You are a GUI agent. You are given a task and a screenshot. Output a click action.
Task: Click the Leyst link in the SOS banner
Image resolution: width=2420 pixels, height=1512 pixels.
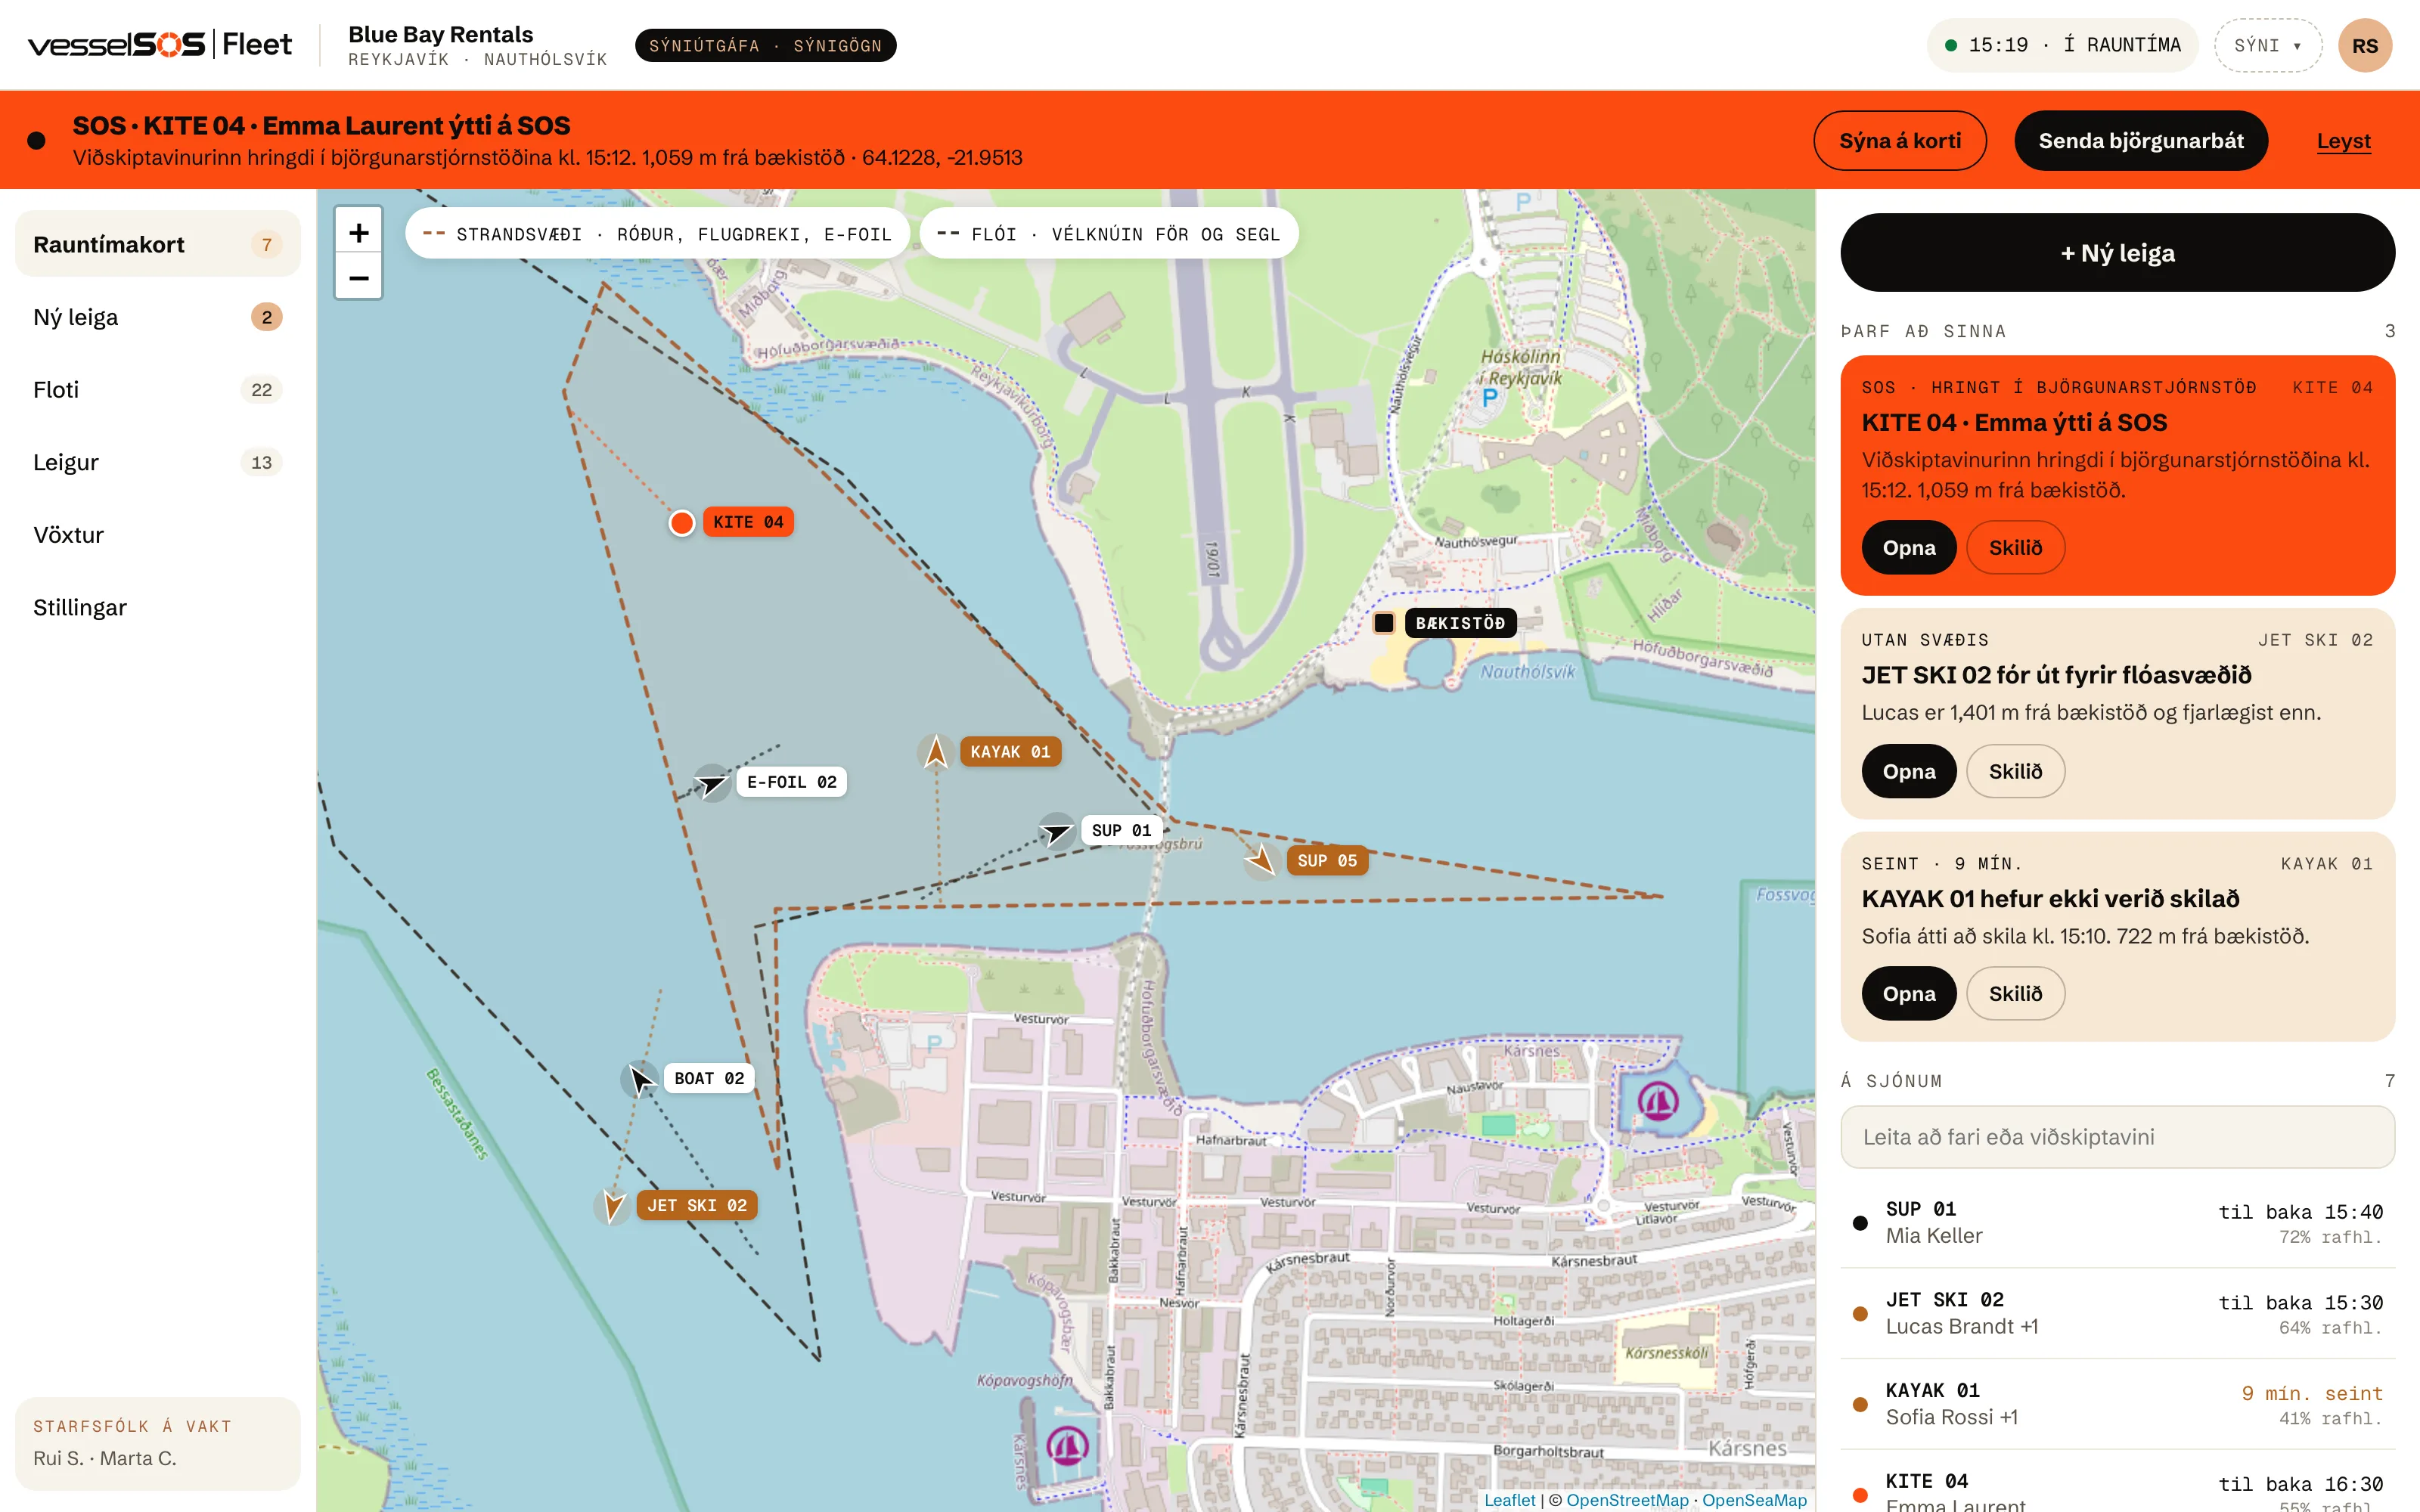[x=2343, y=141]
